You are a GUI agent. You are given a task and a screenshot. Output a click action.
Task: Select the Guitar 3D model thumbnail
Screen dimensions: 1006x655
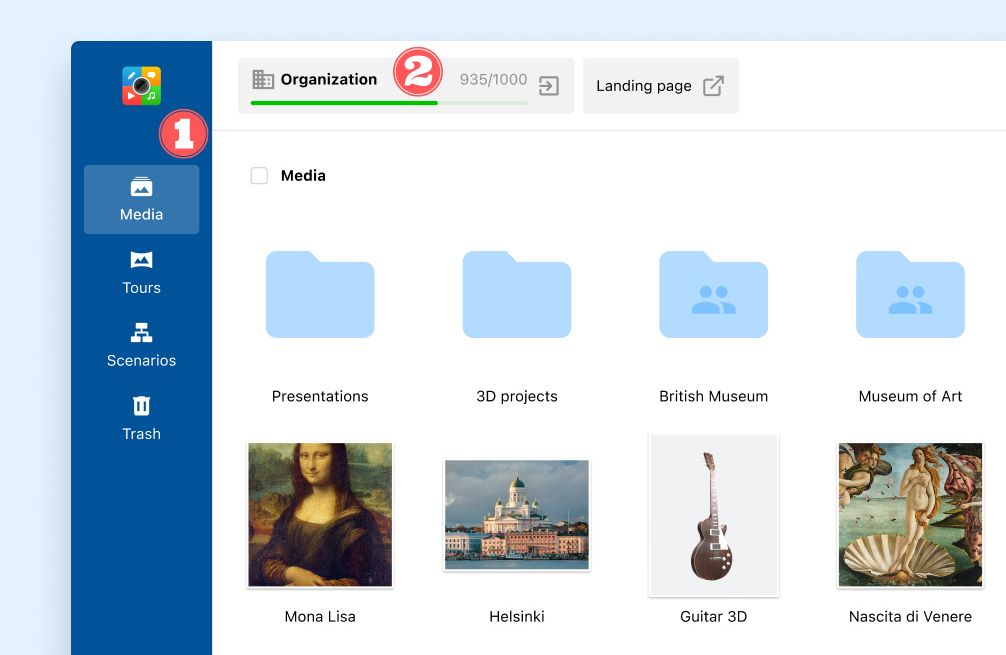(x=713, y=515)
